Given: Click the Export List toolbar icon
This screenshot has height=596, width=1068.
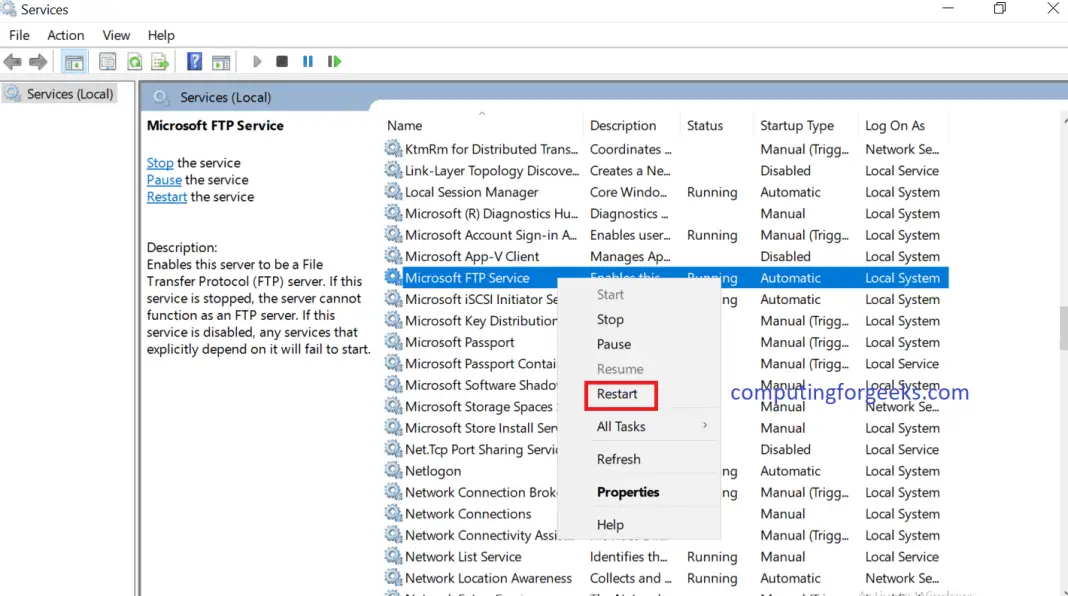Looking at the screenshot, I should (x=160, y=61).
